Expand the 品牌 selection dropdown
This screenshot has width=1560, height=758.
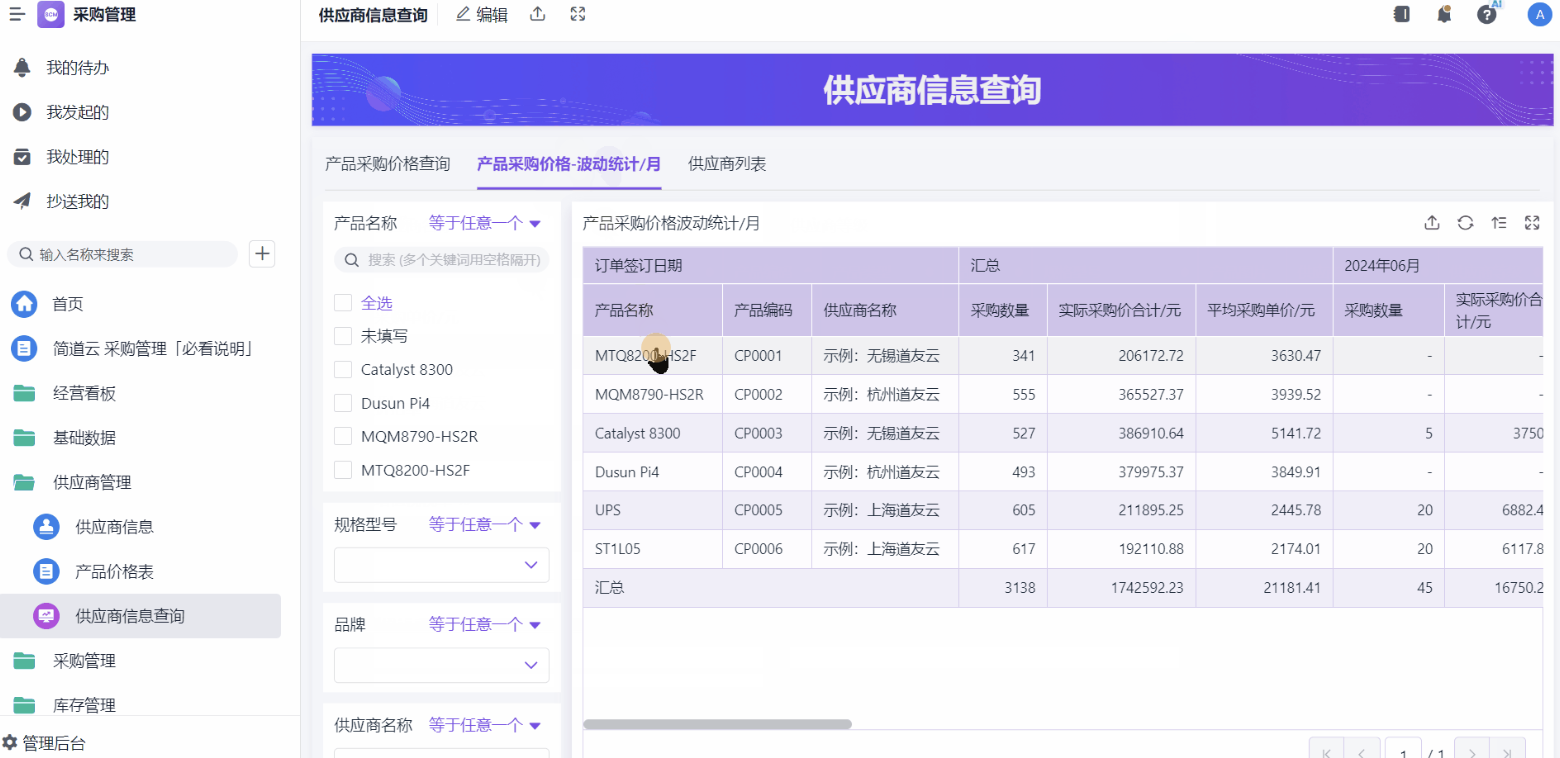(441, 665)
